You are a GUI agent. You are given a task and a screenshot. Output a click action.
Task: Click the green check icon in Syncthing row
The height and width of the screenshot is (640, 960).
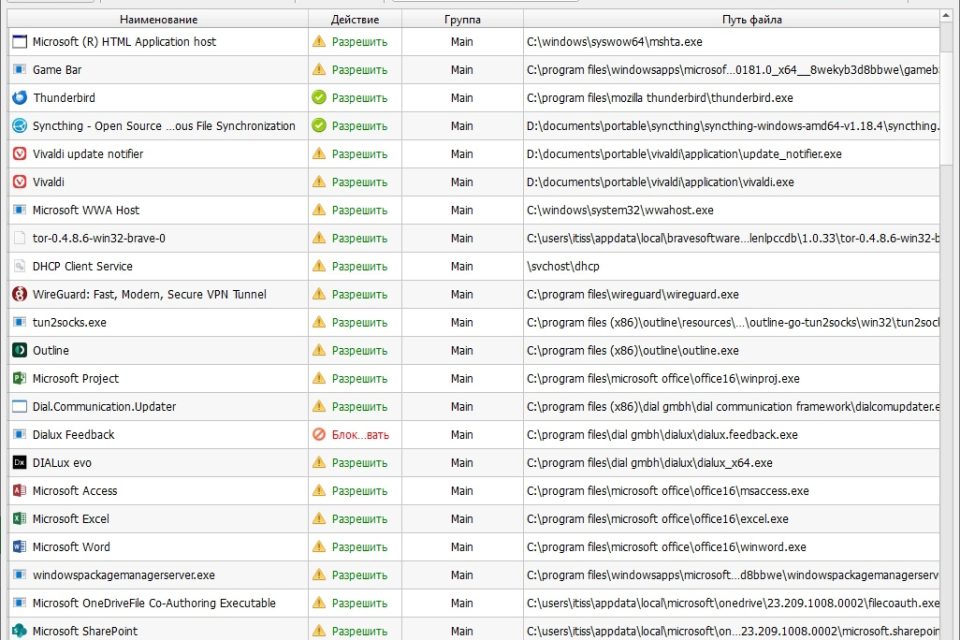click(319, 126)
